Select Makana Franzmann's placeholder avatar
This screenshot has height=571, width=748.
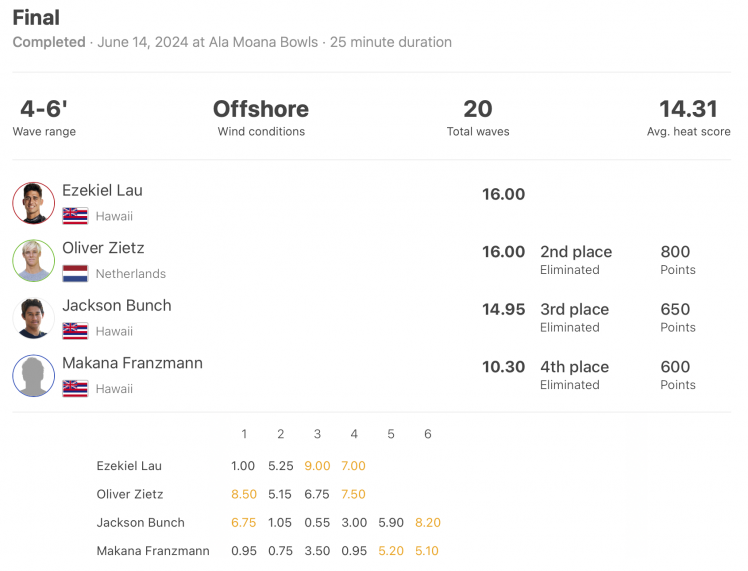33,375
